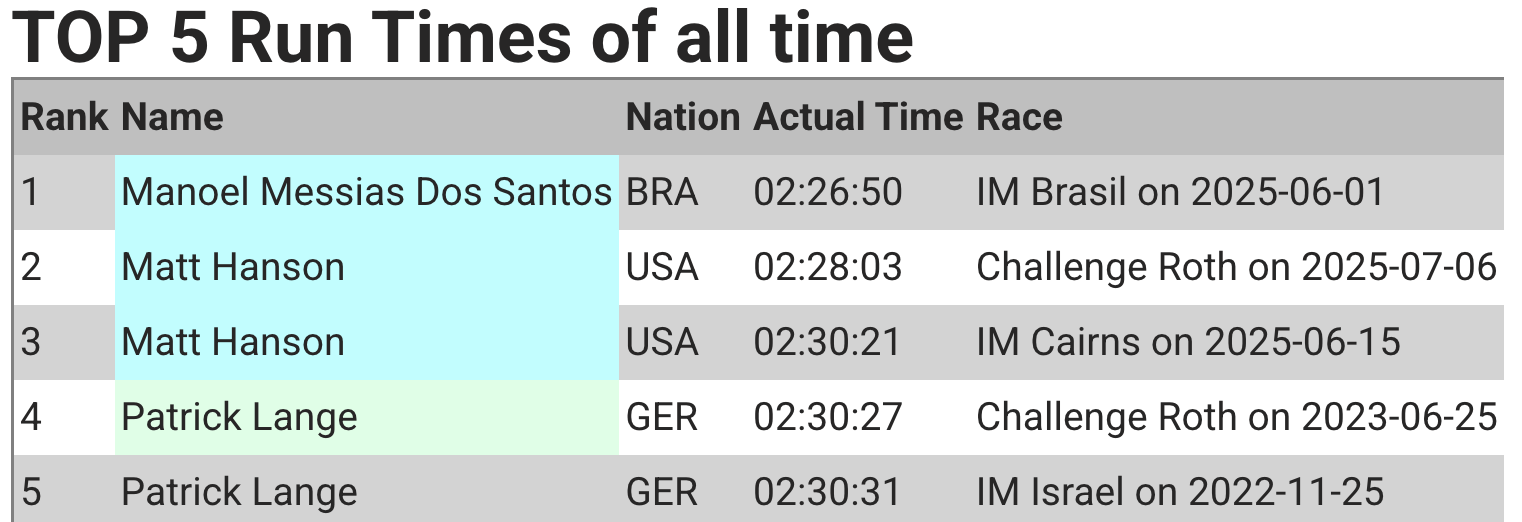1522x522 pixels.
Task: Open Challenge Roth on 2025-07-06 race
Action: point(1236,267)
